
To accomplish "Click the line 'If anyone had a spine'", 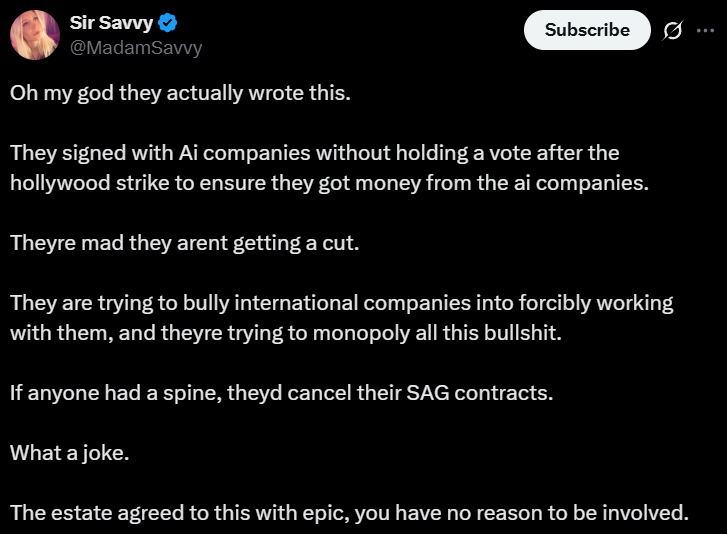I will 281,392.
